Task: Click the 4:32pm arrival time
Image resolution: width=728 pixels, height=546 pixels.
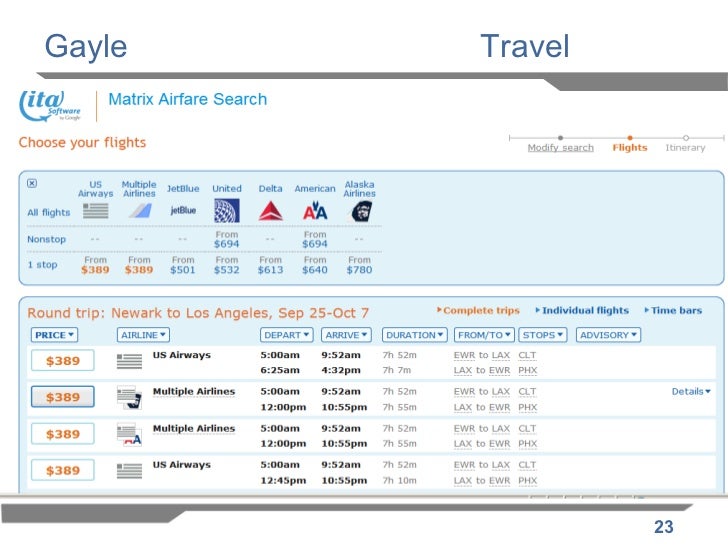Action: pyautogui.click(x=341, y=370)
